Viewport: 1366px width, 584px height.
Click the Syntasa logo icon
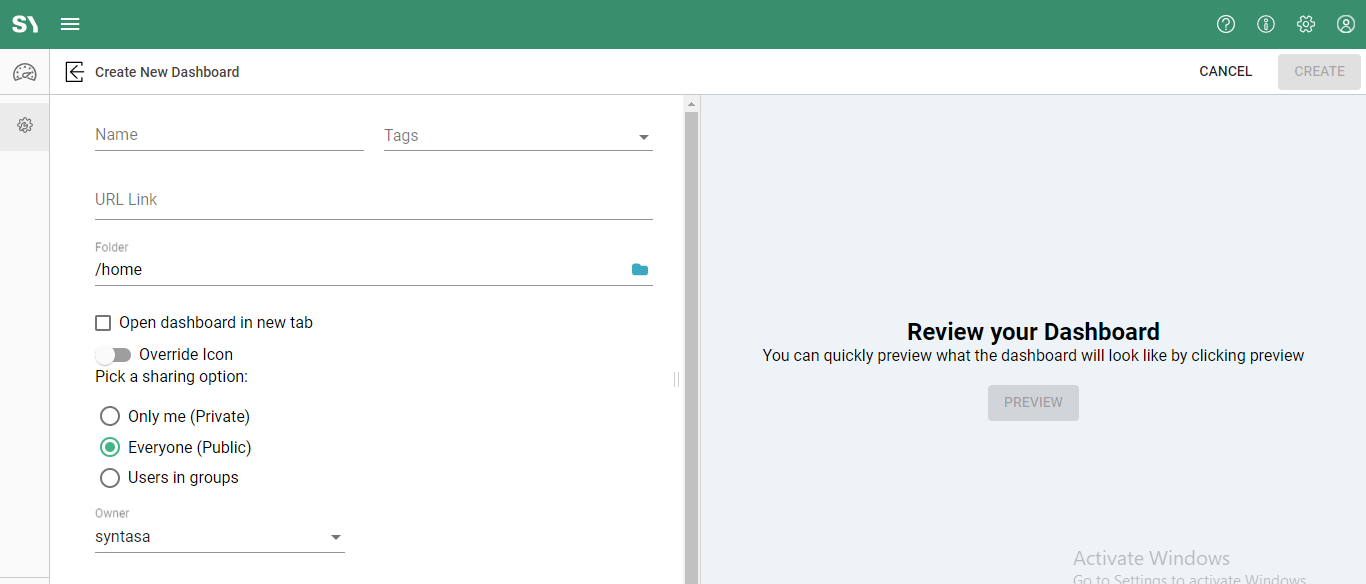25,24
